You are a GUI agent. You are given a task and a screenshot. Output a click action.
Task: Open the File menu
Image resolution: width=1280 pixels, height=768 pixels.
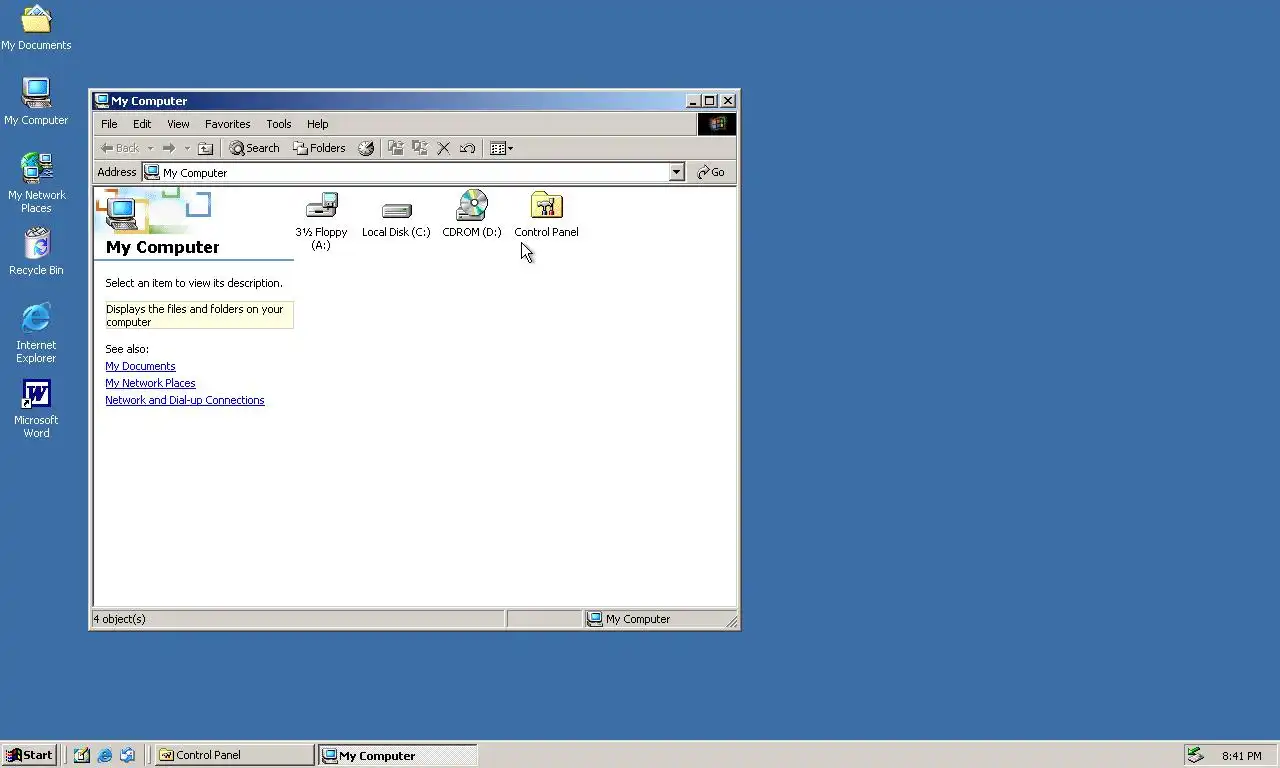[109, 124]
